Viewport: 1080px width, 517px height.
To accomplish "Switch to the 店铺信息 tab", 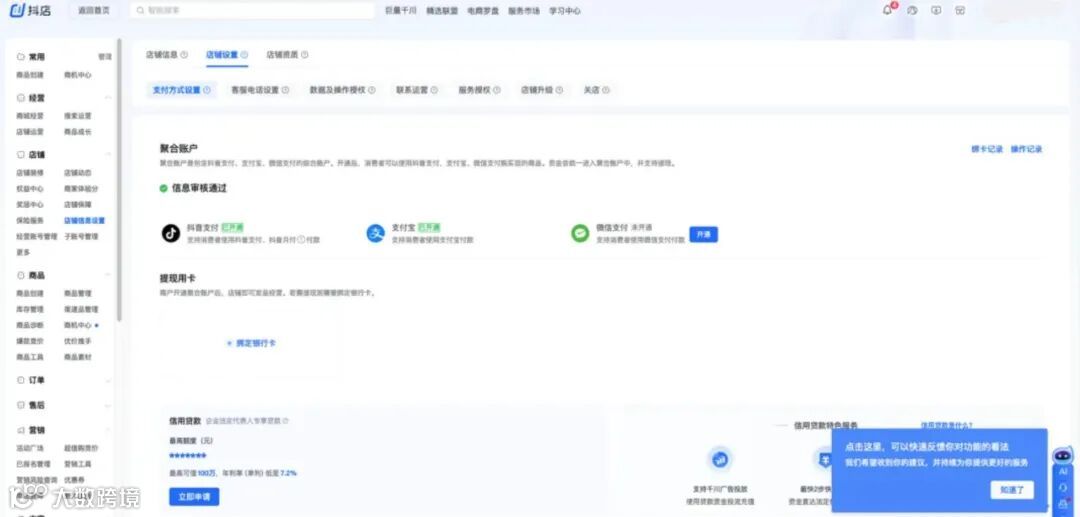I will click(162, 54).
